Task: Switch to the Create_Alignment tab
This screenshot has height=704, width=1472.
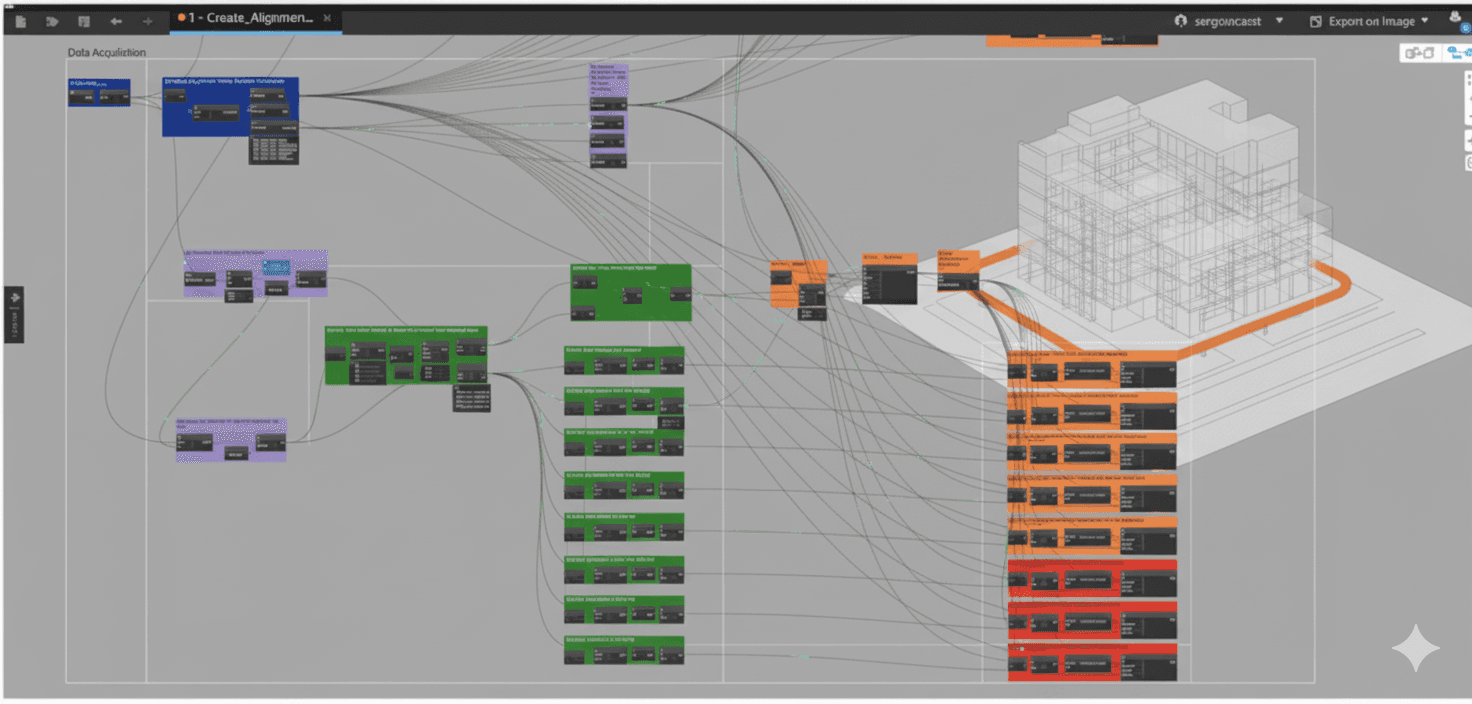Action: (x=250, y=17)
